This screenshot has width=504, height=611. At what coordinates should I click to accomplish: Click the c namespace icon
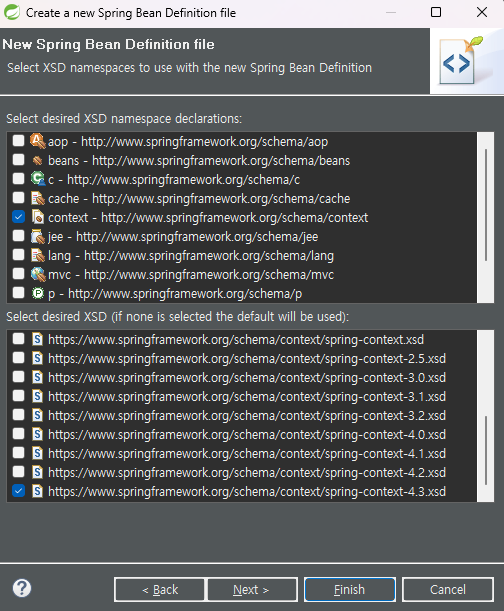point(38,179)
